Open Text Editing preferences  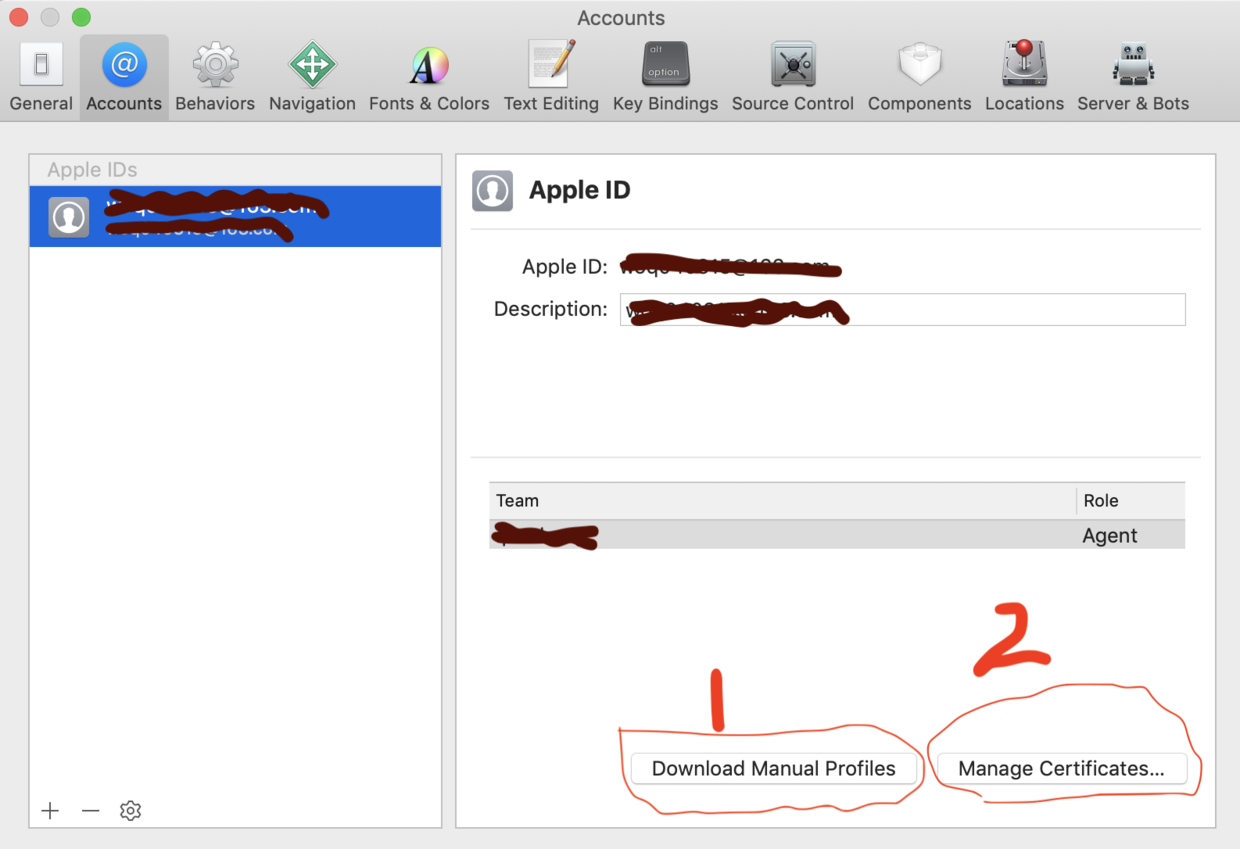[x=551, y=78]
